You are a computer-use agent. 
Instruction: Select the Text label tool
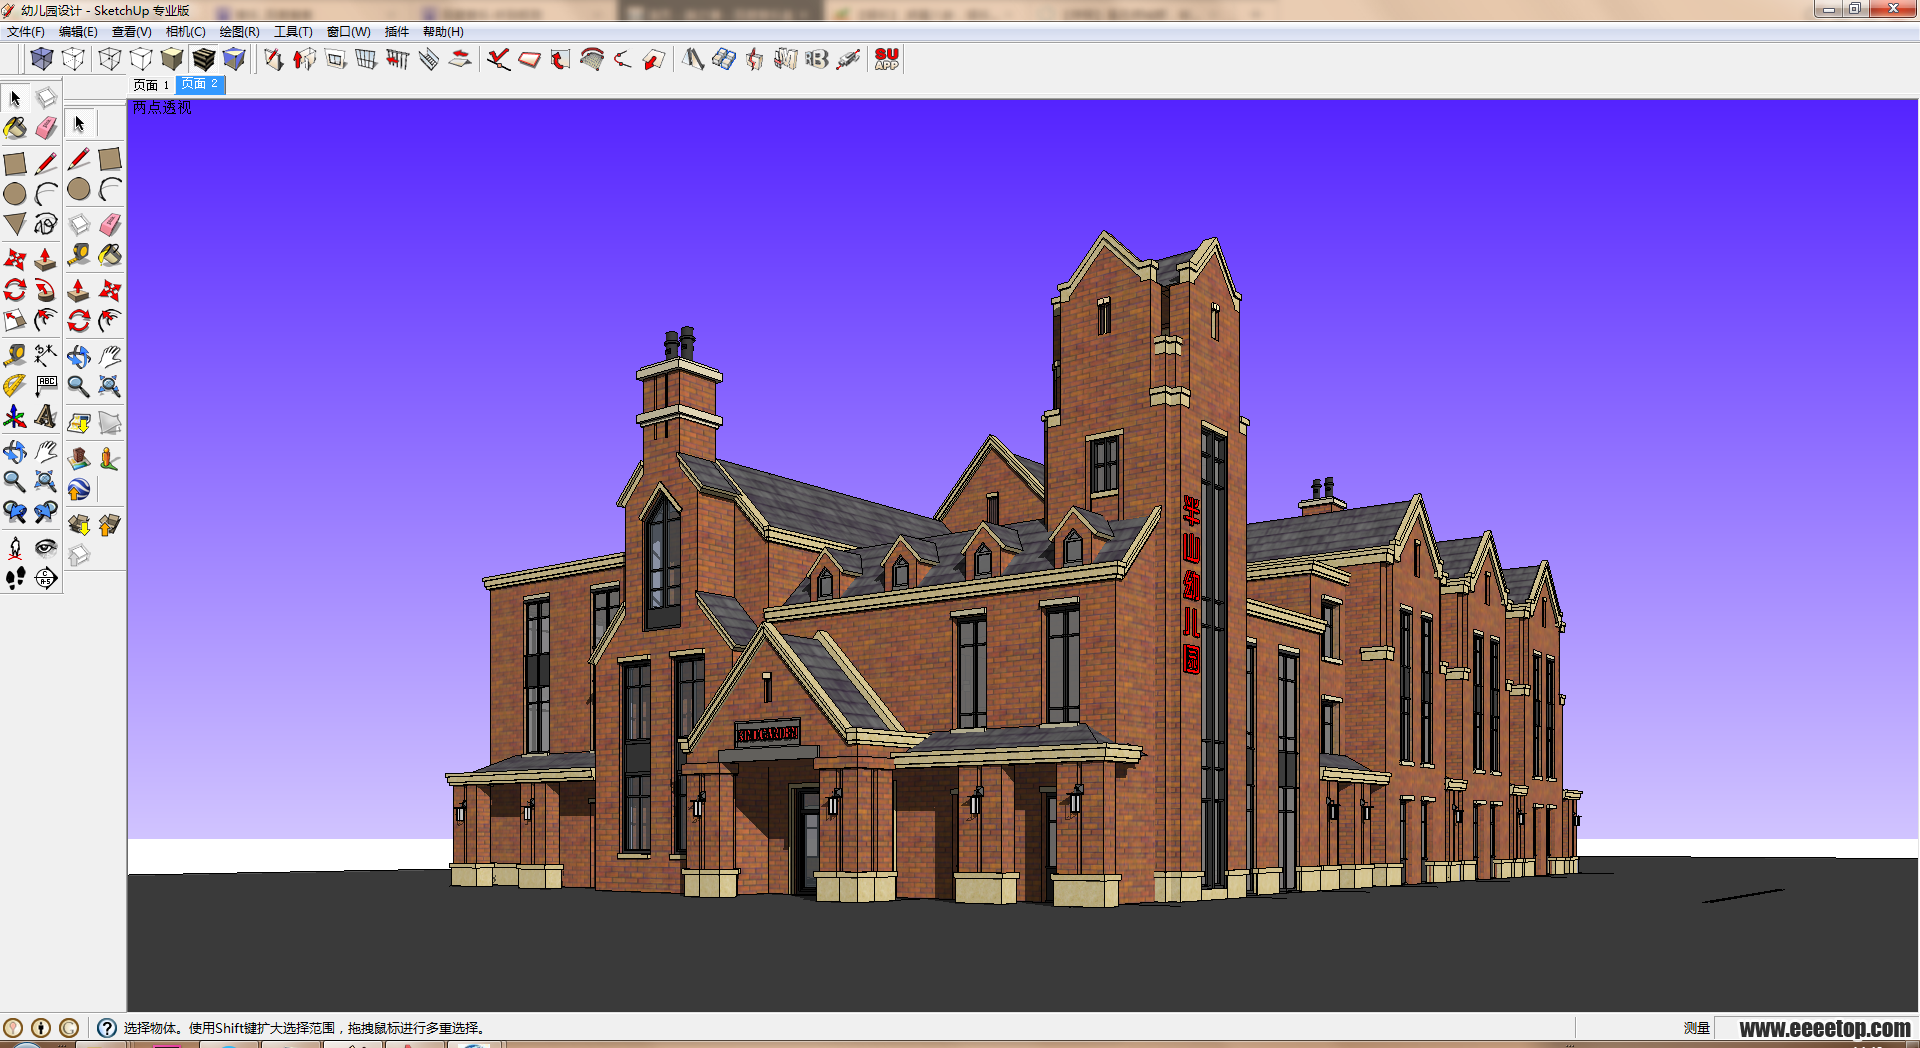click(46, 386)
